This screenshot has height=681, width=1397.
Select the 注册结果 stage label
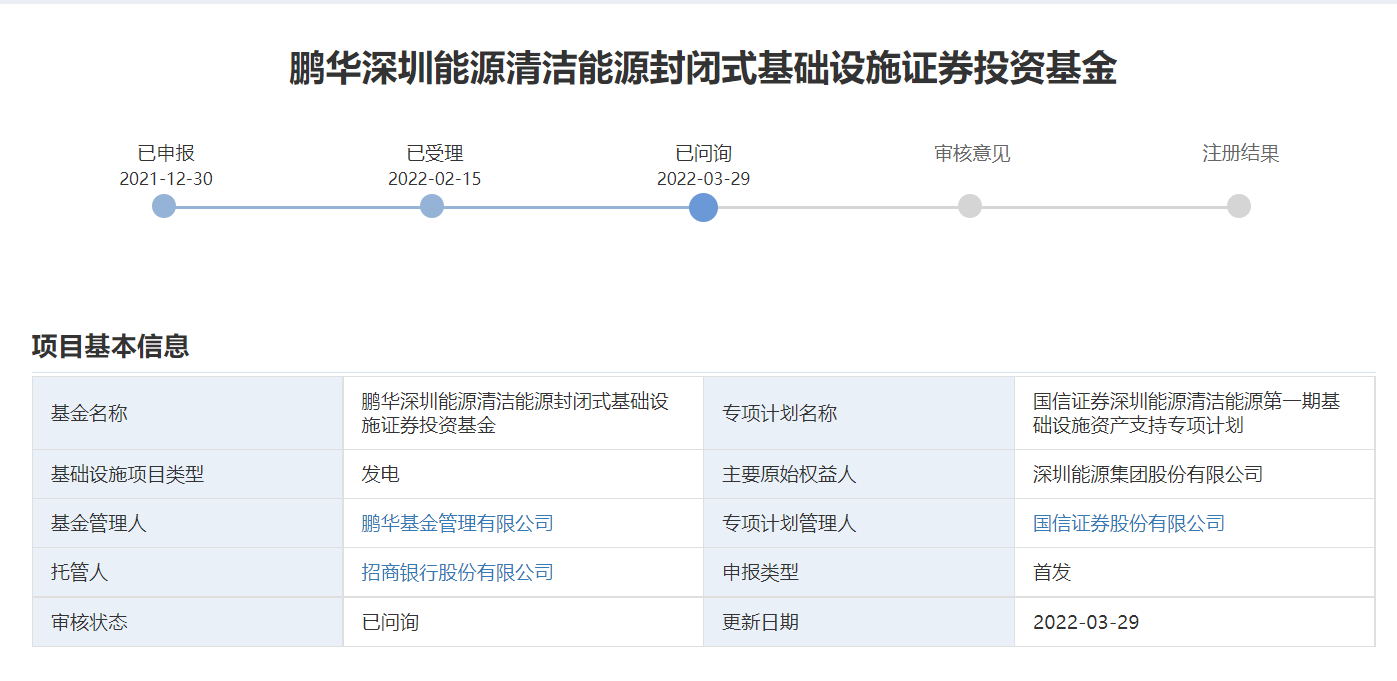(x=1240, y=153)
